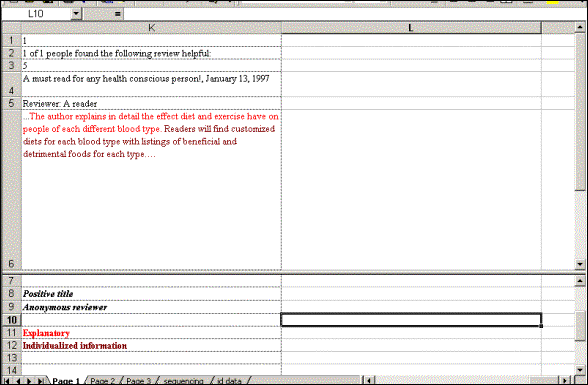Click the lower pane scroll-up arrow
The width and height of the screenshot is (588, 385).
[580, 280]
